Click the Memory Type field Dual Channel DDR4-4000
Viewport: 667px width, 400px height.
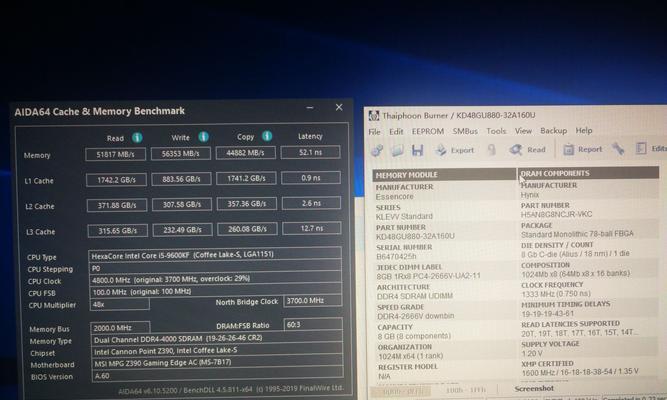coord(217,339)
